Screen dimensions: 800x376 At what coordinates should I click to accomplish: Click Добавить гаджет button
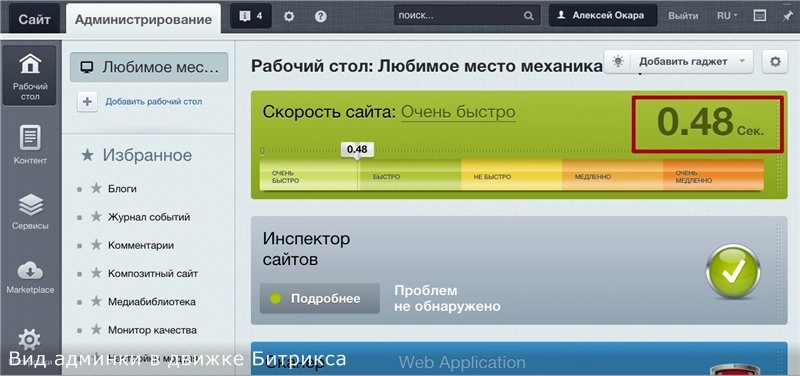click(x=679, y=62)
